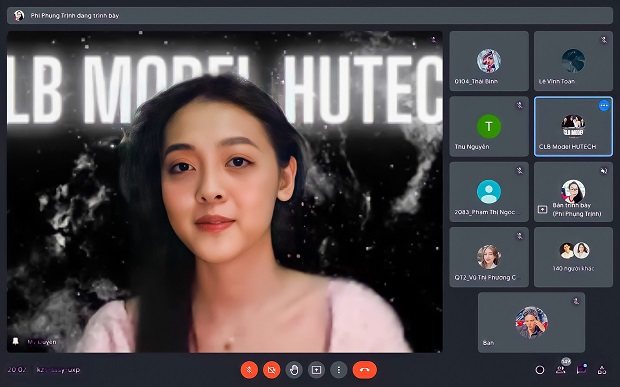Open the present screen button
Image resolution: width=620 pixels, height=387 pixels.
[x=316, y=370]
